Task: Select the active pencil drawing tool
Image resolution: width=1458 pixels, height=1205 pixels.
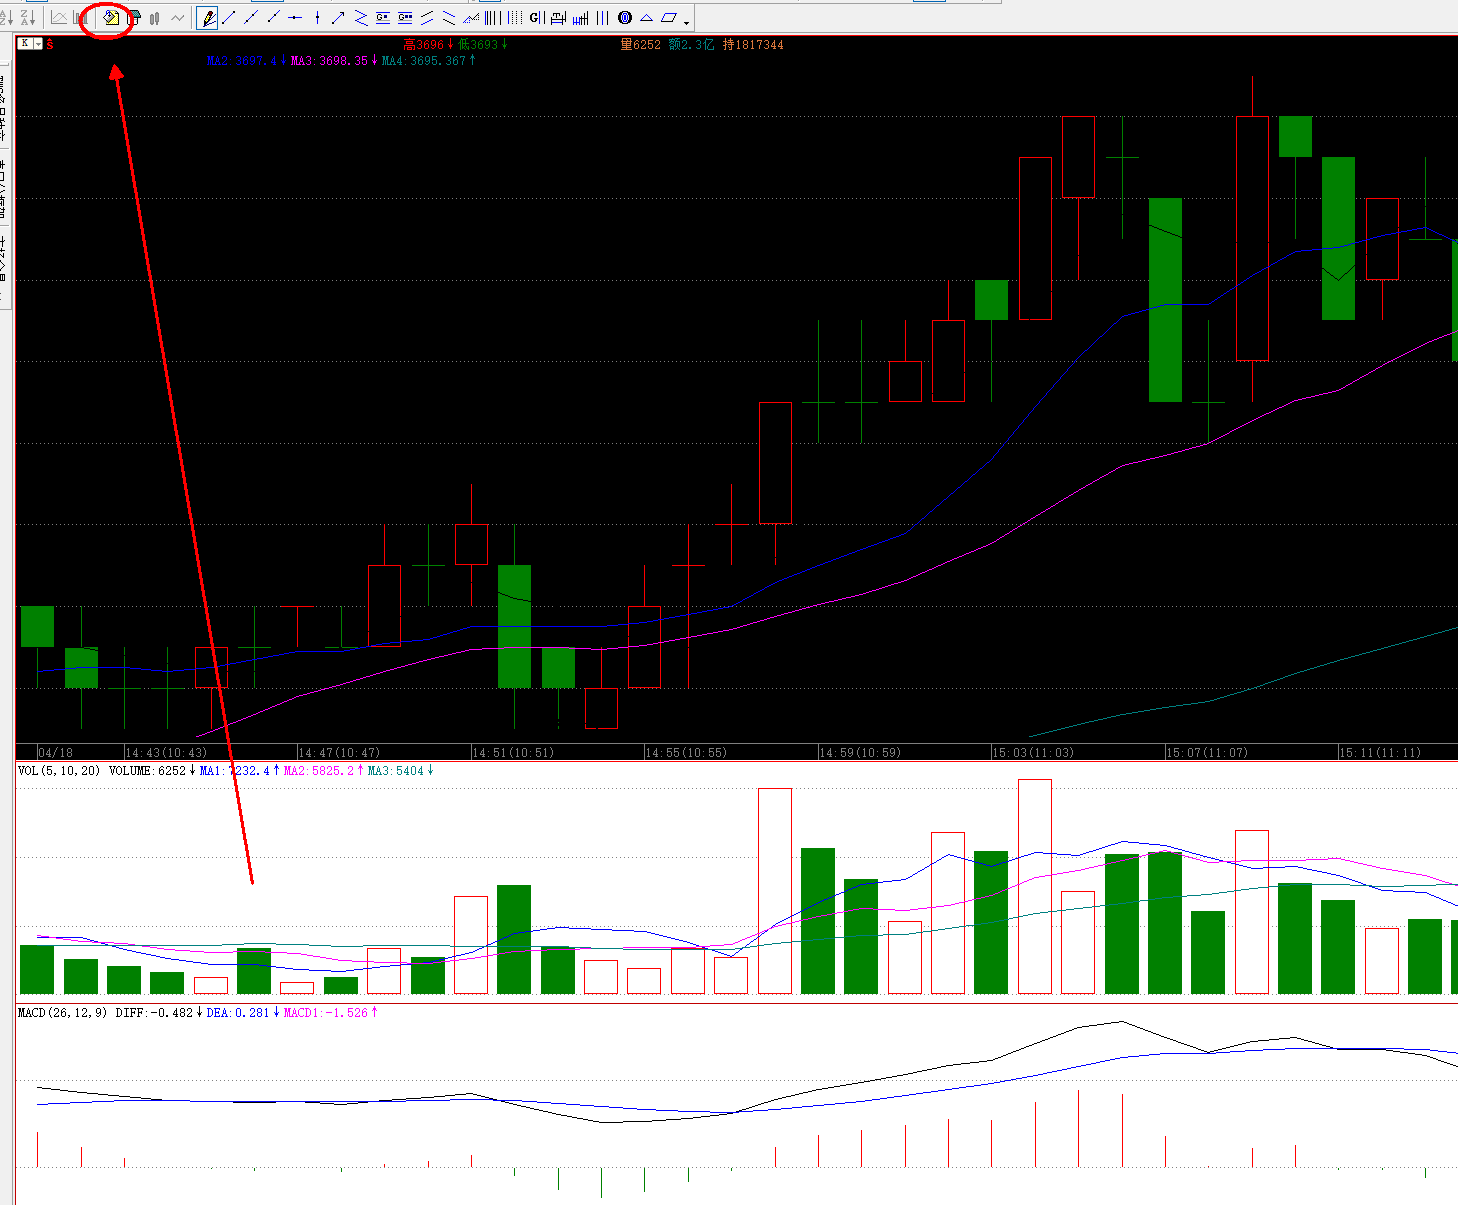Action: click(208, 18)
